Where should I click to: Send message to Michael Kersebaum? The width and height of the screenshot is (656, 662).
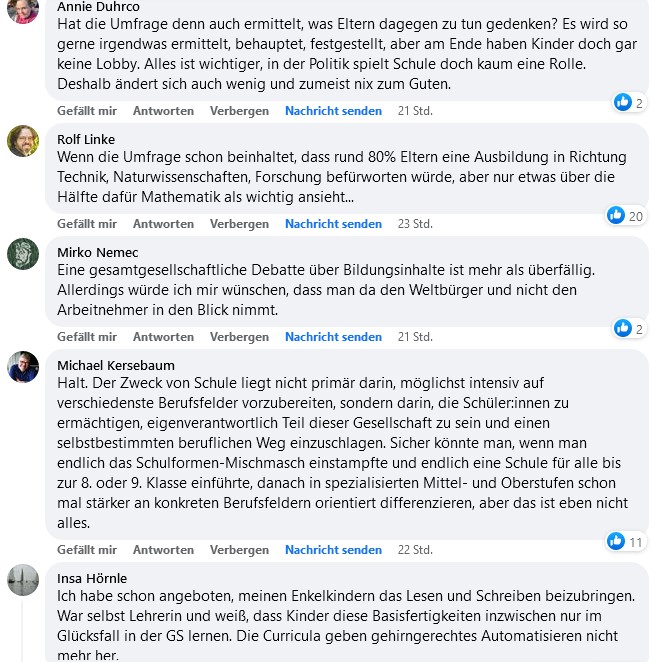tap(333, 550)
